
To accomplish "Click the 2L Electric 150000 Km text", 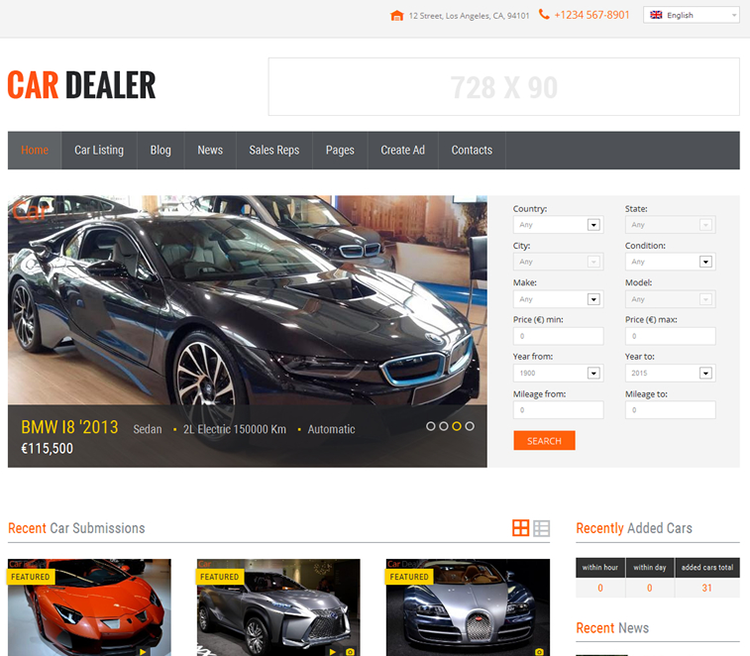I will coord(234,429).
